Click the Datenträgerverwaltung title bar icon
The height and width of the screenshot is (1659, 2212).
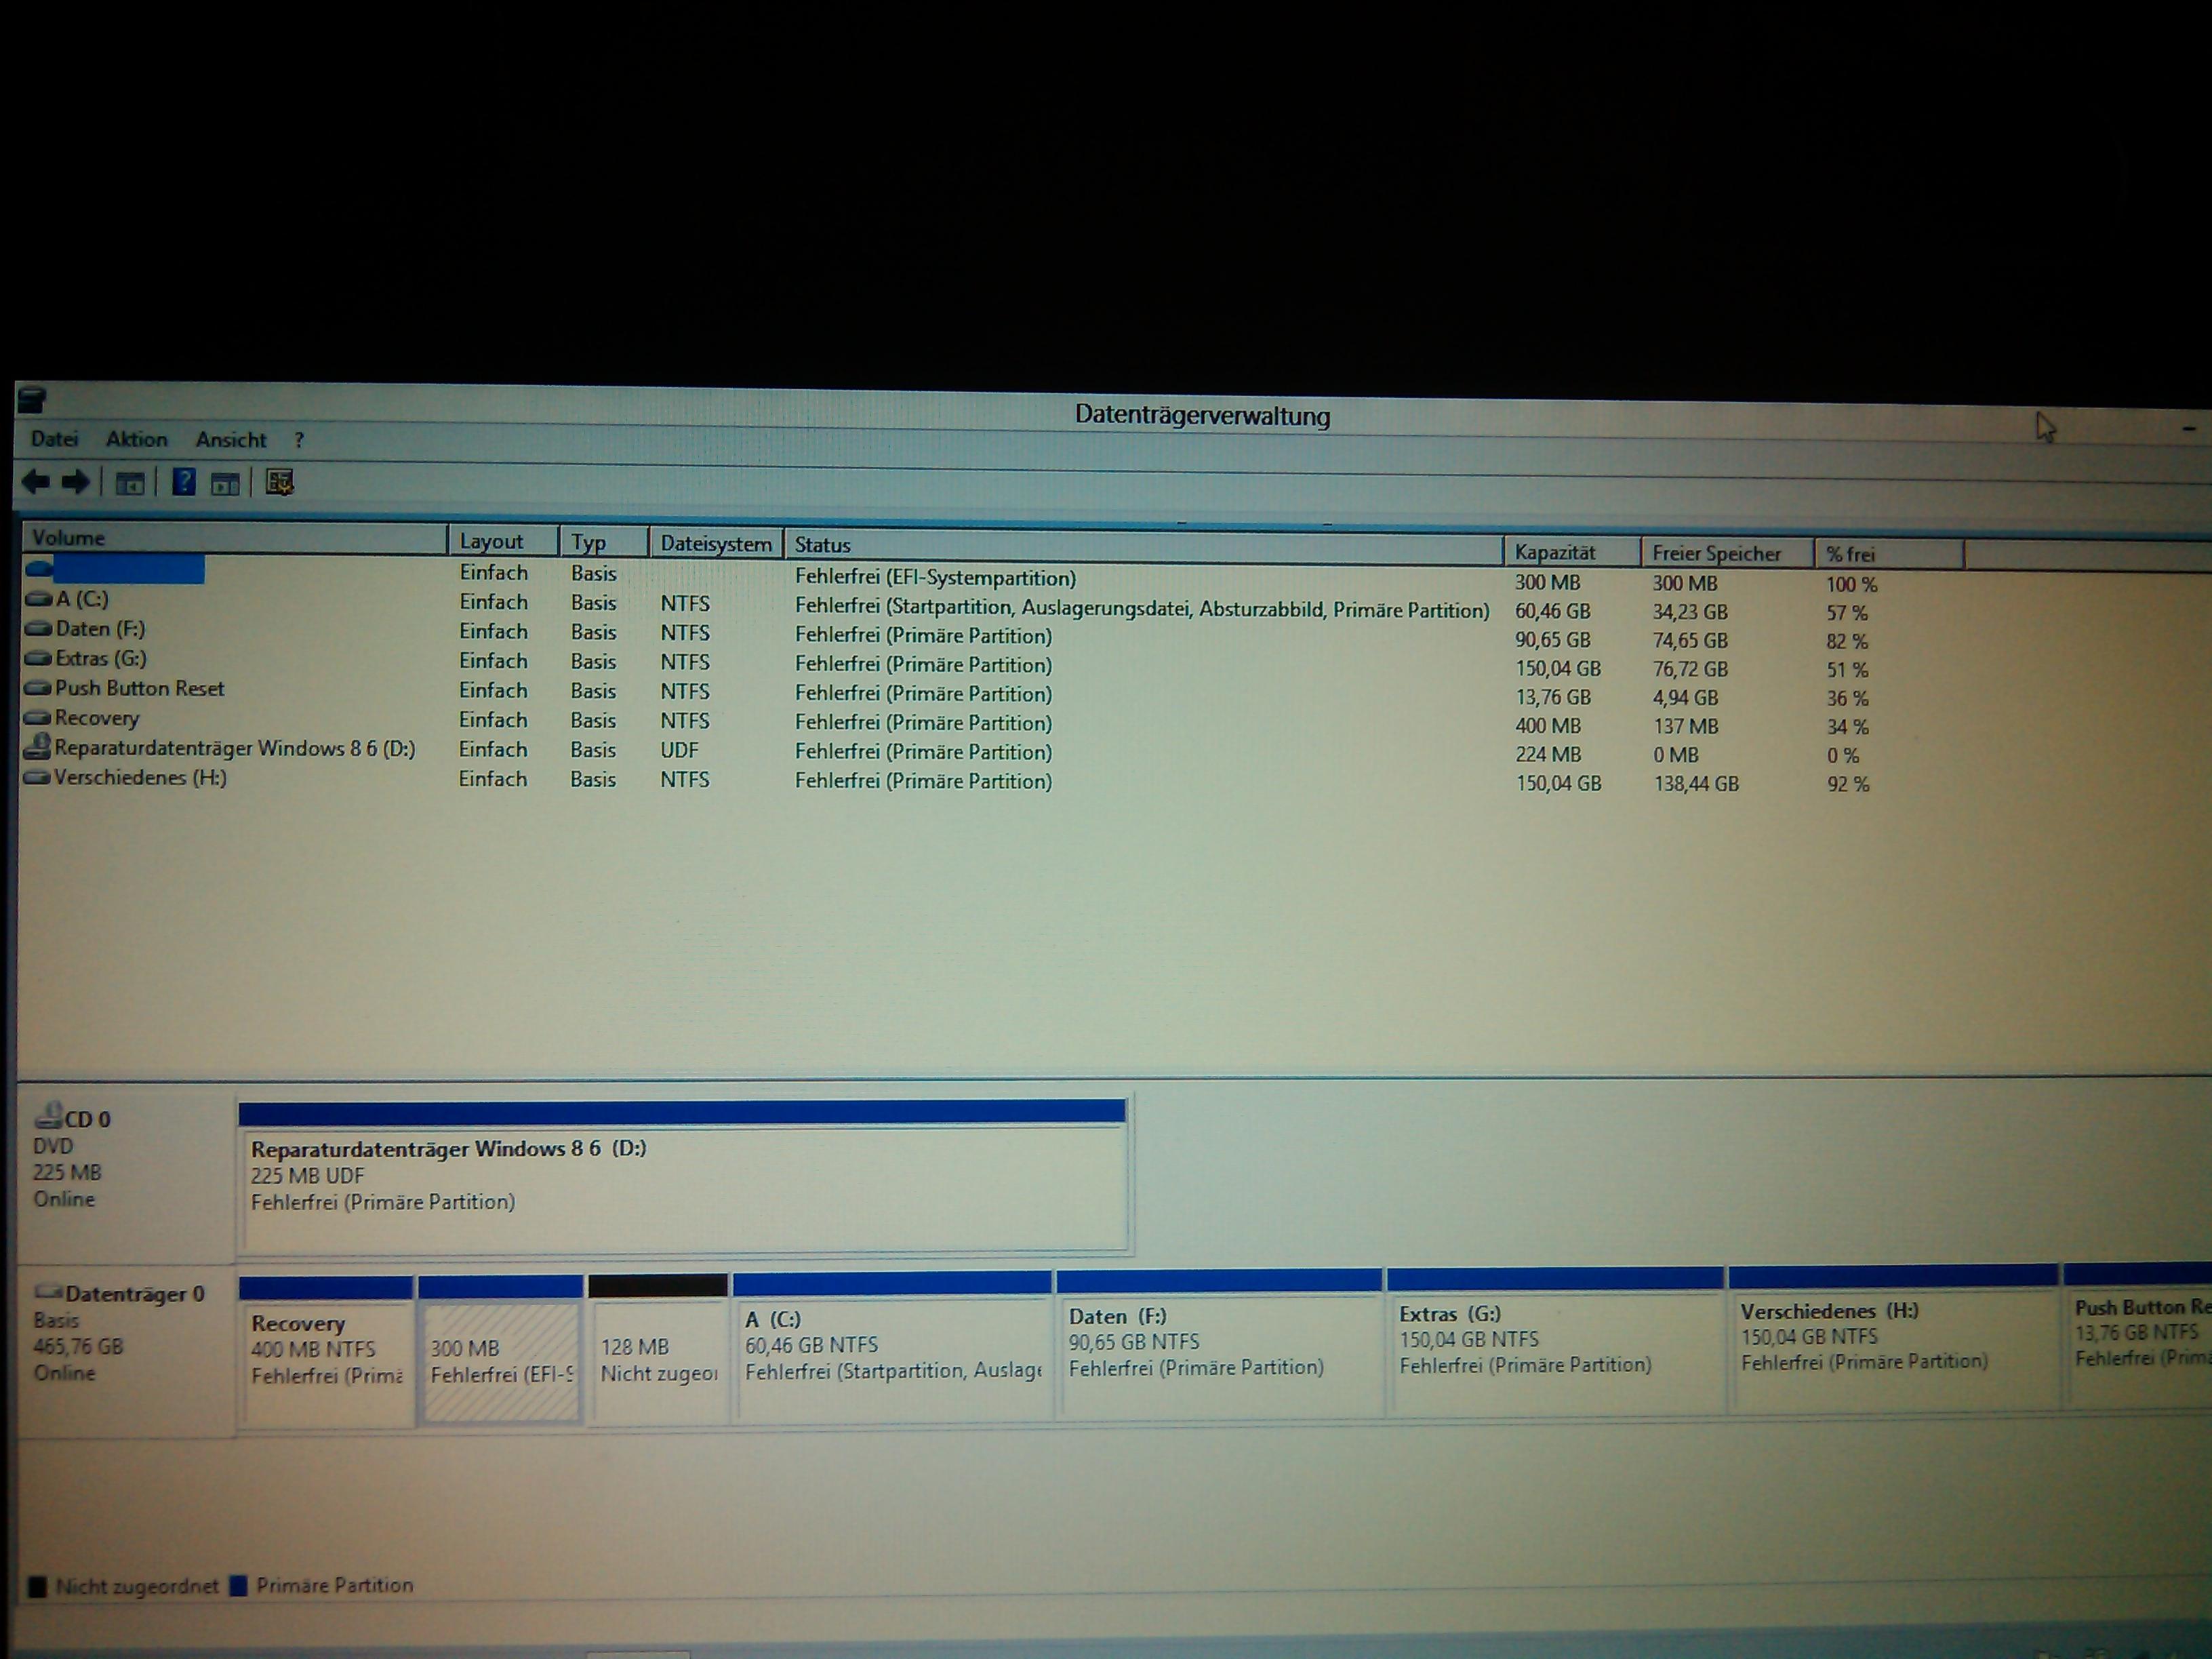click(x=32, y=400)
